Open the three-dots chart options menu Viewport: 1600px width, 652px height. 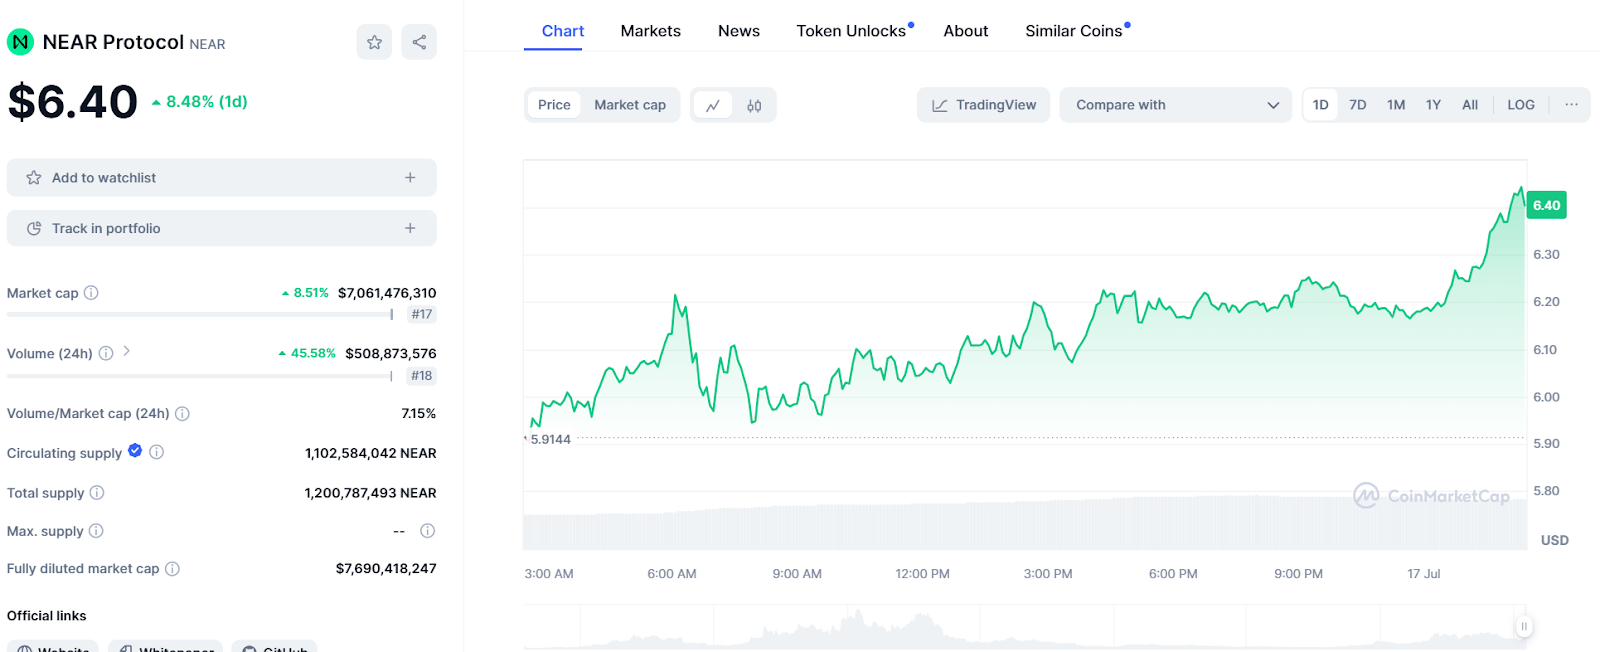pyautogui.click(x=1571, y=105)
